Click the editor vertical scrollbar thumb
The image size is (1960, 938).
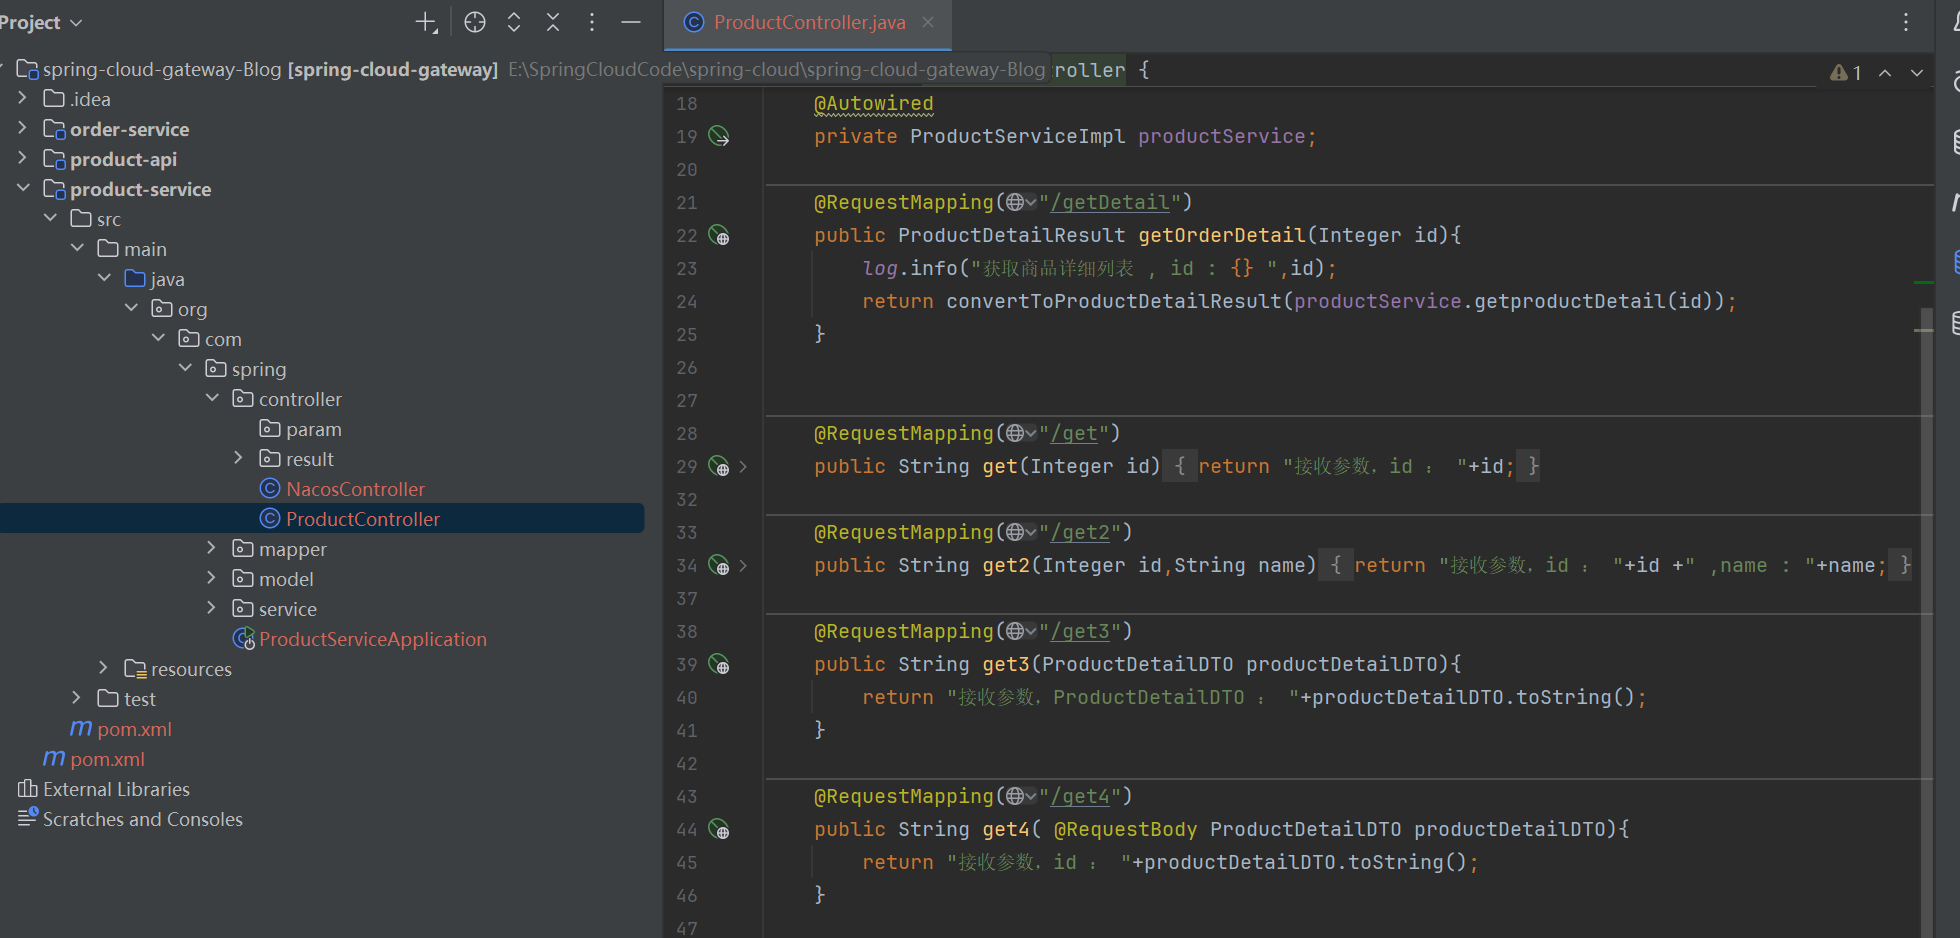point(1925,620)
